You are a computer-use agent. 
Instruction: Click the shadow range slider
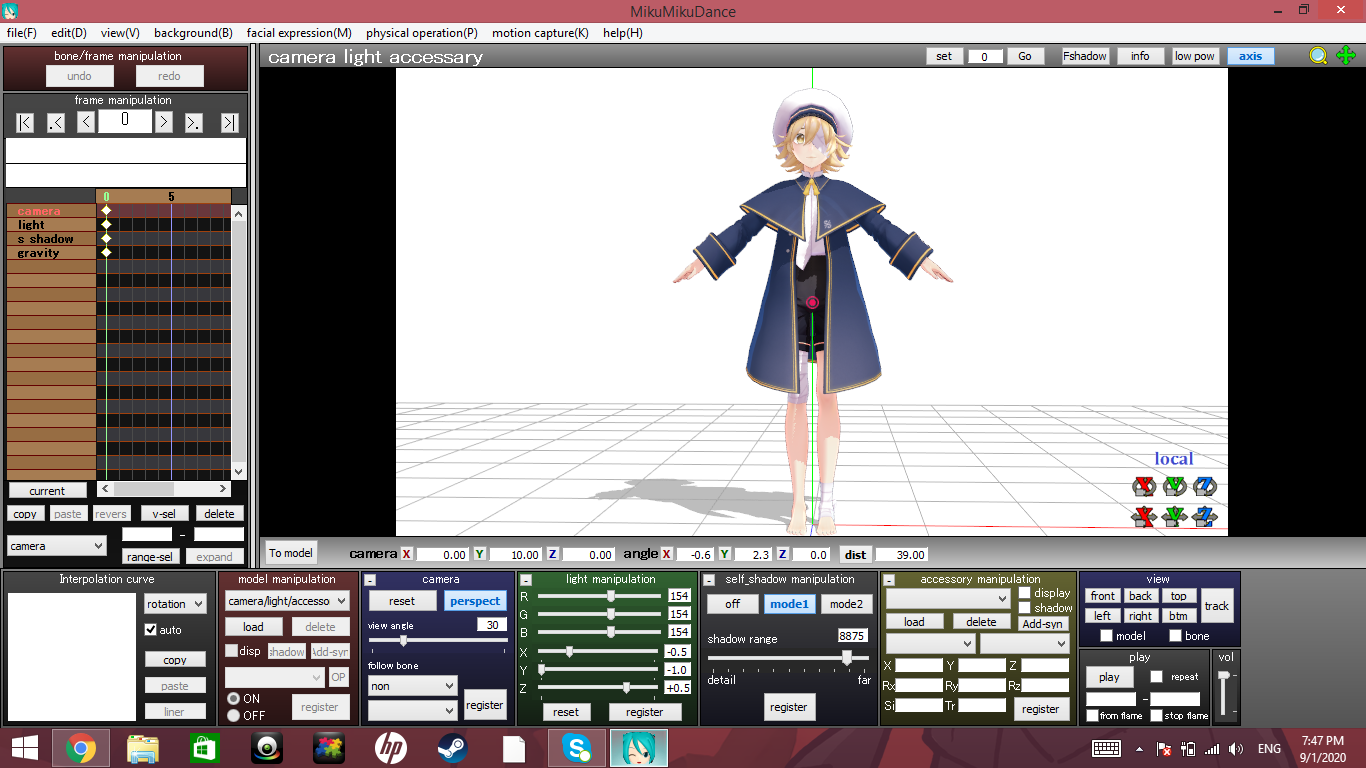click(789, 657)
